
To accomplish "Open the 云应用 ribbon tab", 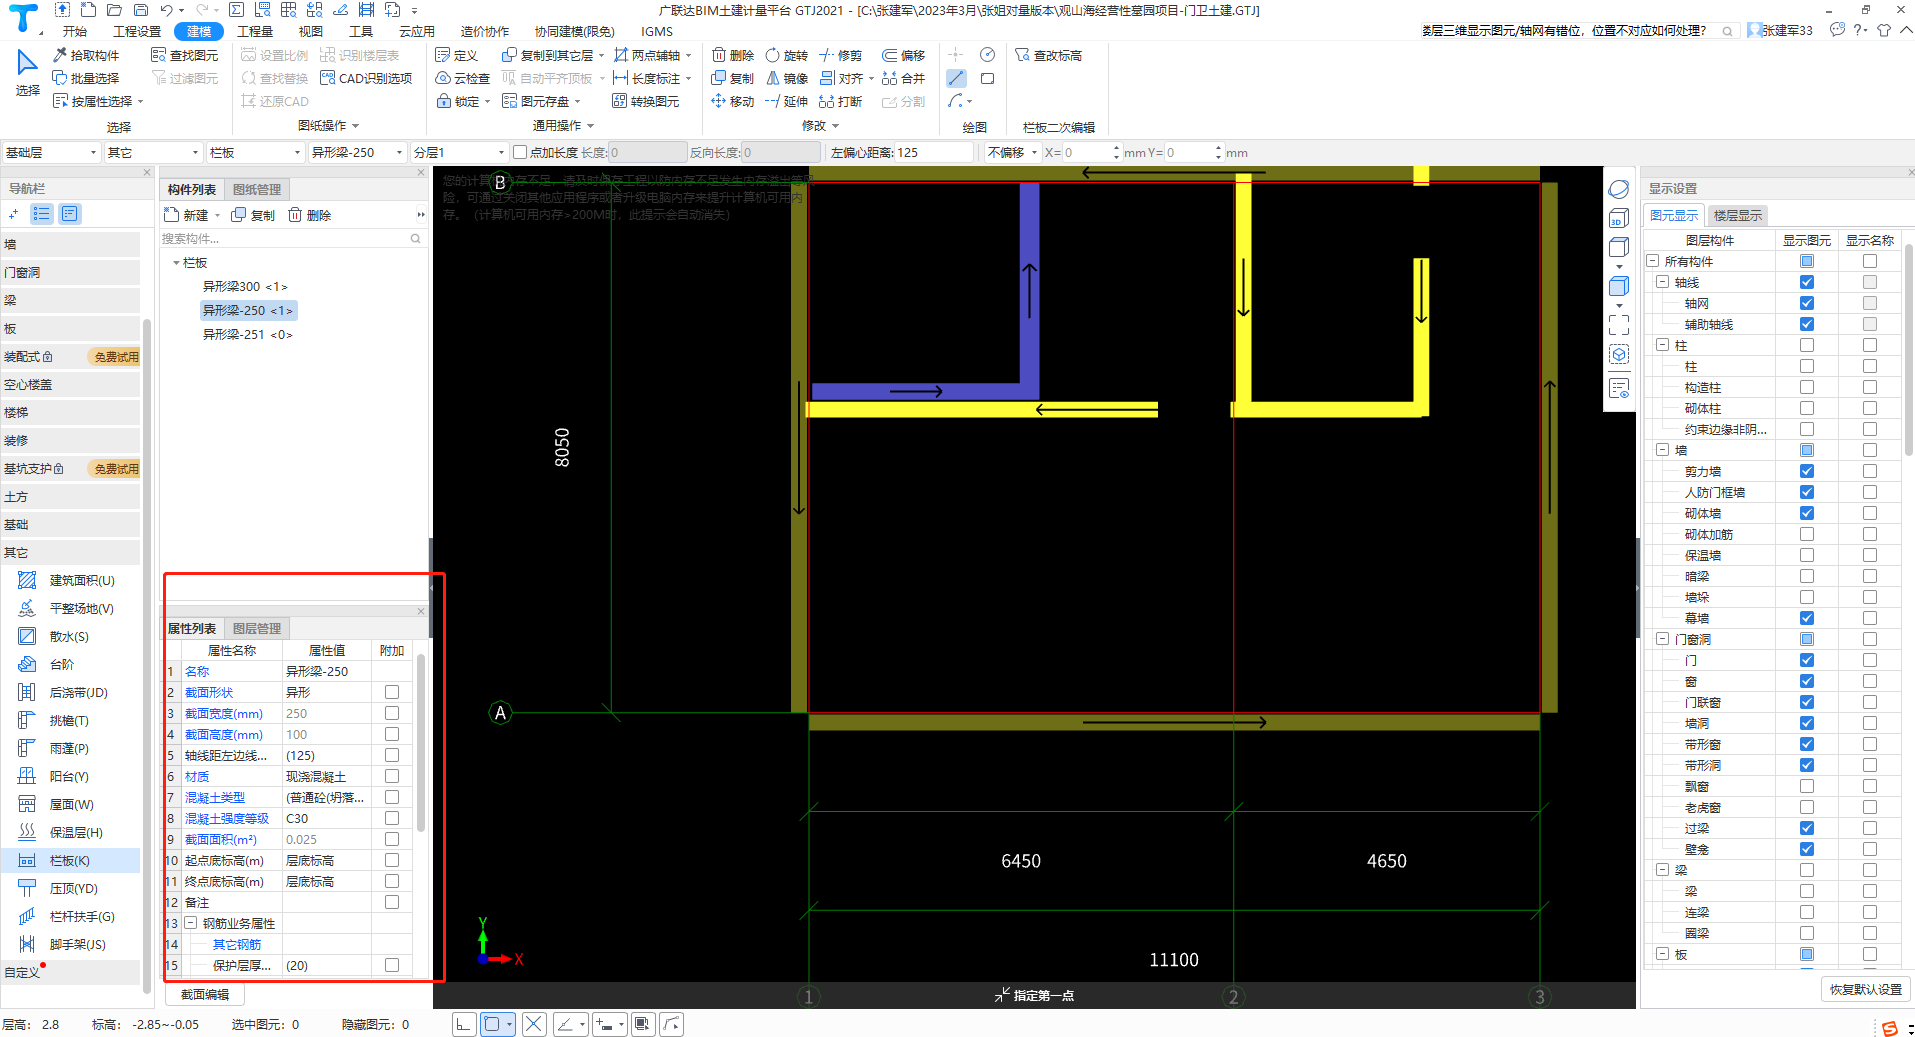I will pyautogui.click(x=417, y=31).
